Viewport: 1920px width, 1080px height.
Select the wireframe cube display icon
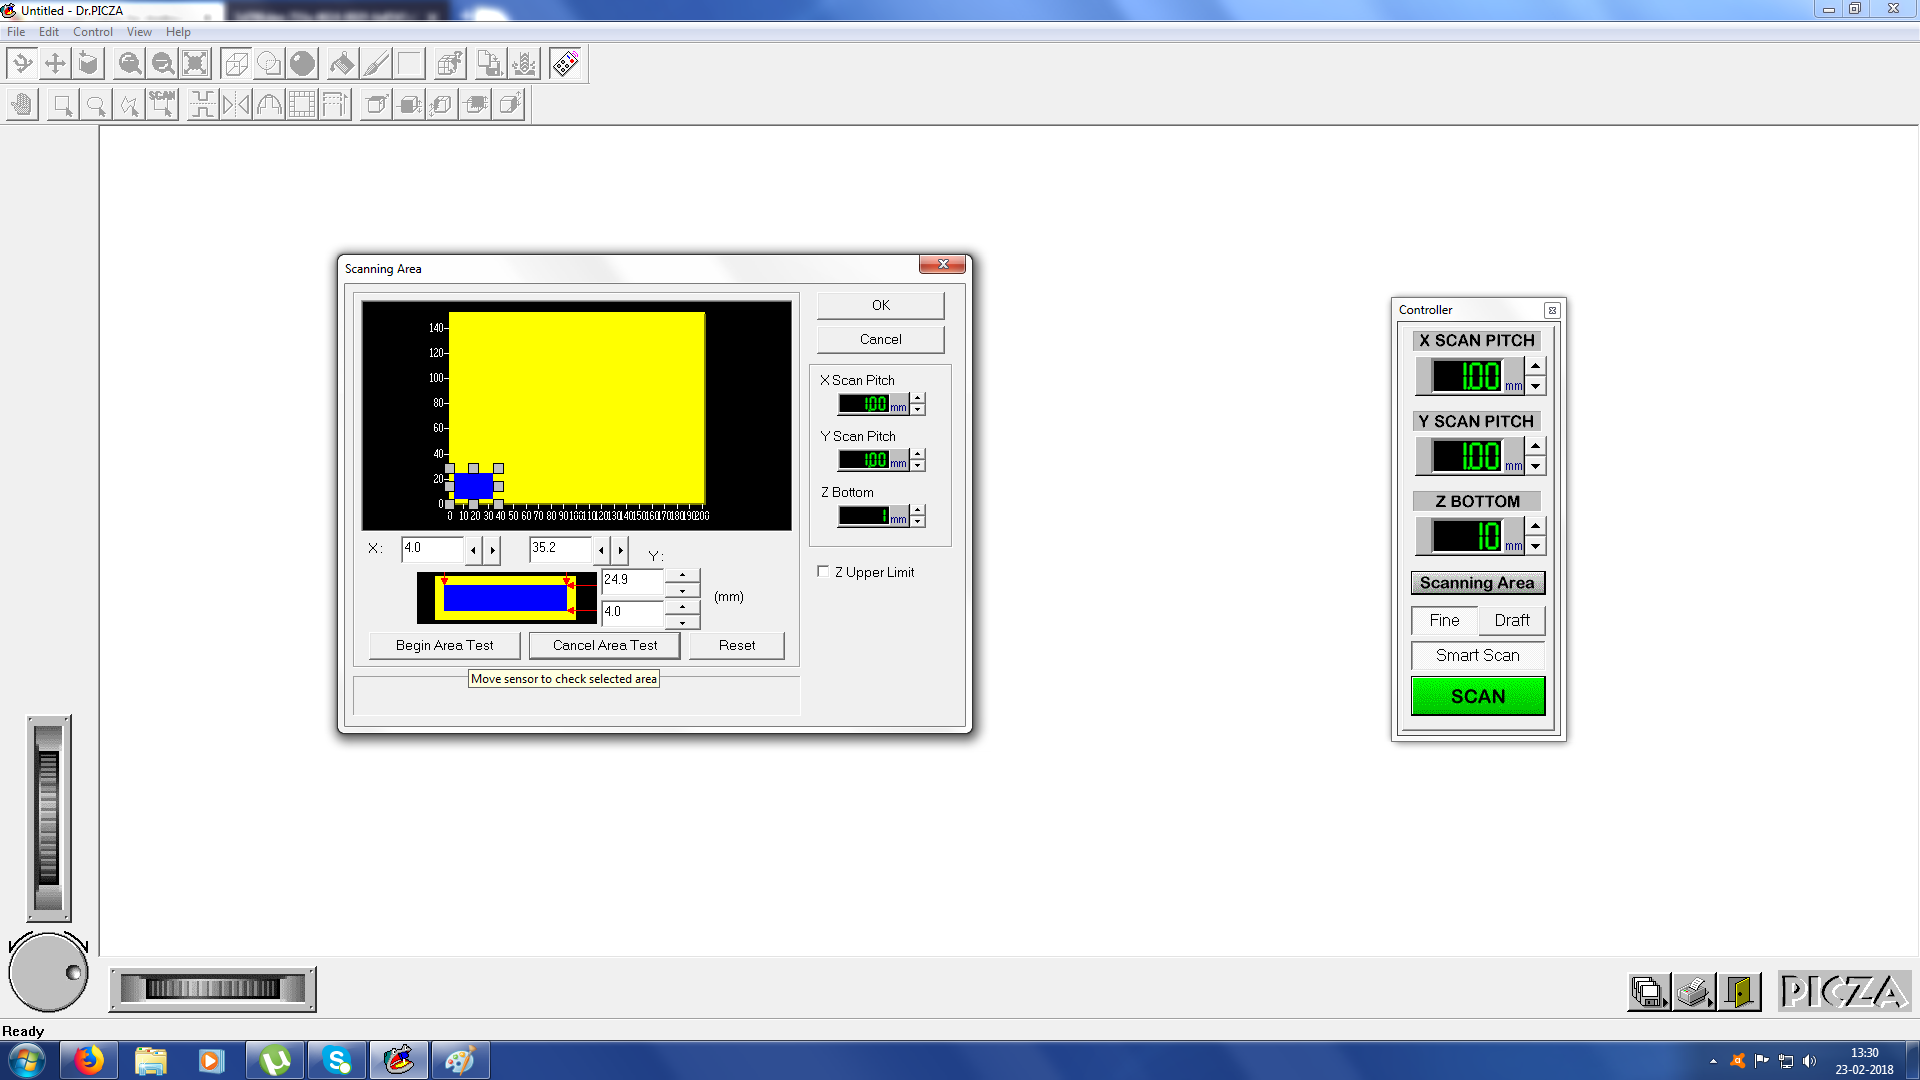tap(236, 64)
